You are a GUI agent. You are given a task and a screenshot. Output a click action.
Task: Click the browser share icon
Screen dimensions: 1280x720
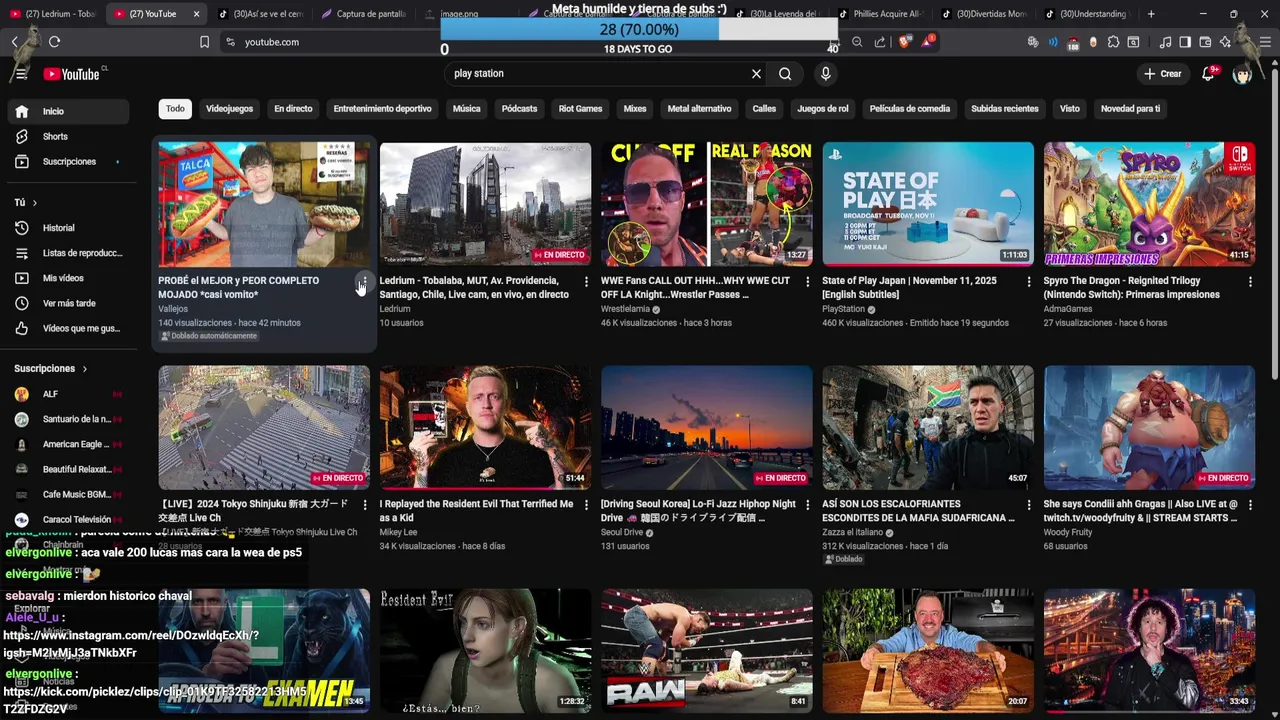click(x=880, y=42)
